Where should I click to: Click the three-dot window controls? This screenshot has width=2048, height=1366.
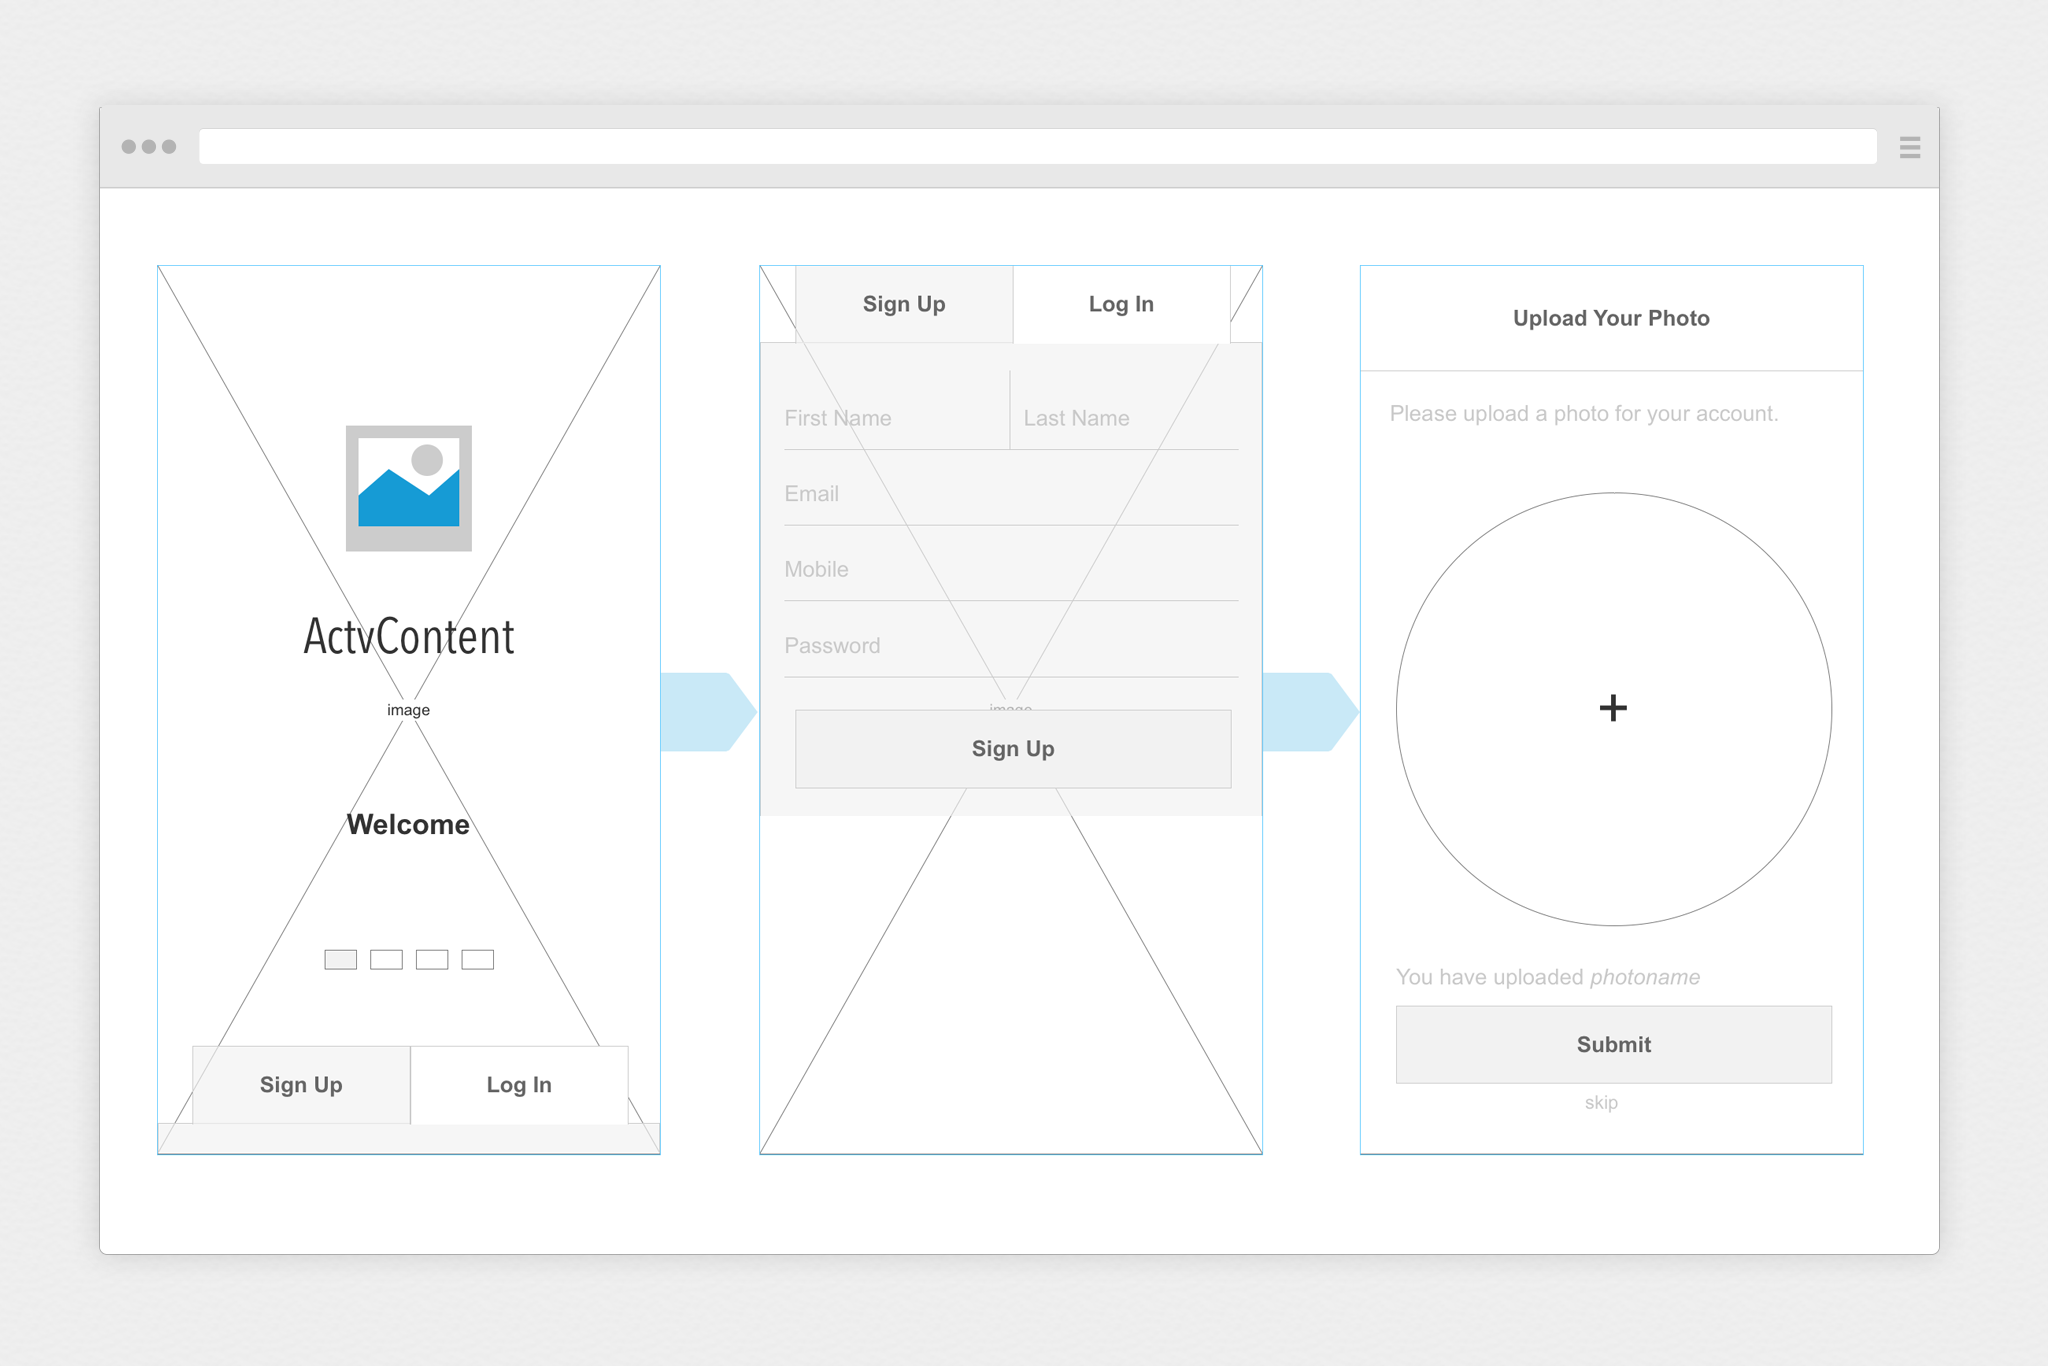tap(149, 147)
